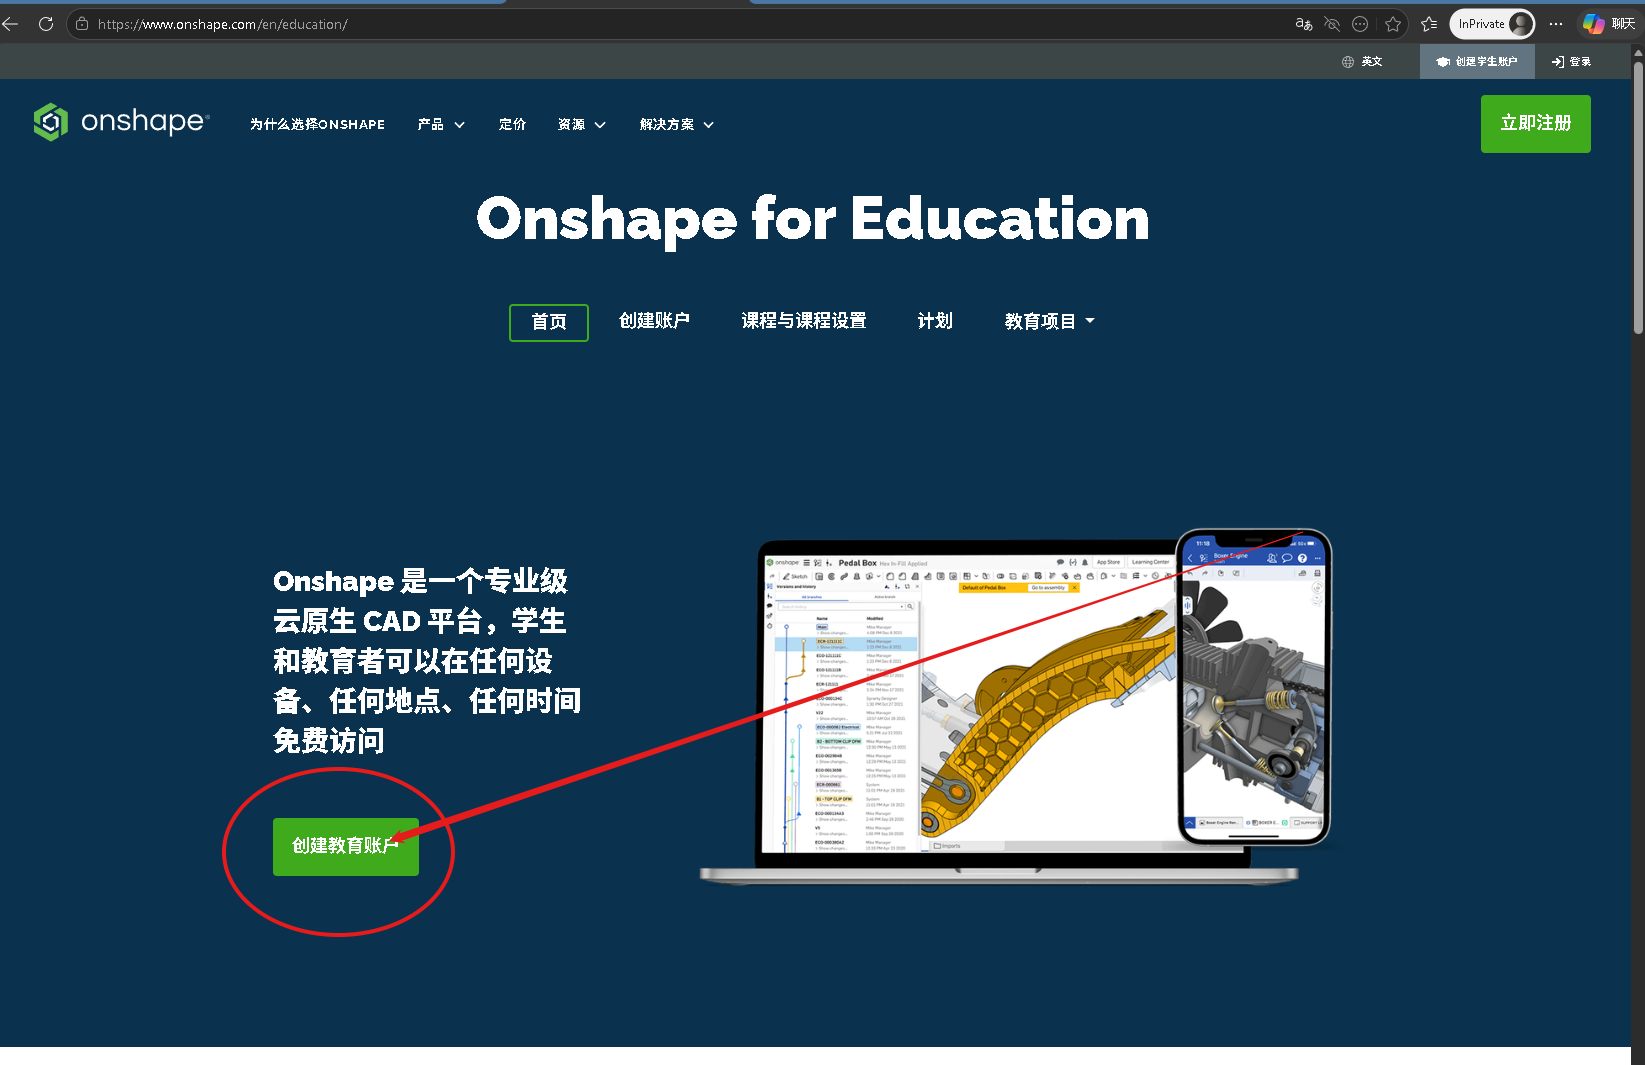The width and height of the screenshot is (1645, 1065).
Task: Click the scrollbar up arrow
Action: 1638,52
